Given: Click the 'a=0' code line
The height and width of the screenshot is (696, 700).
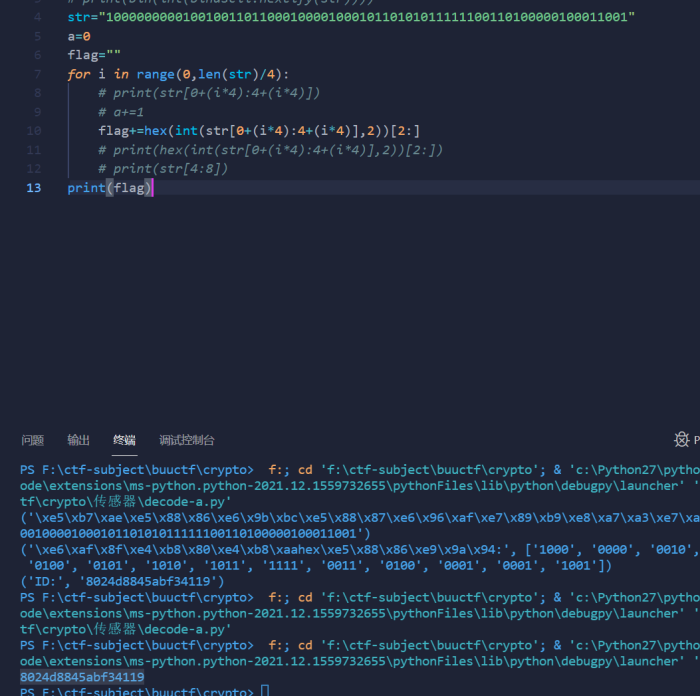Looking at the screenshot, I should click(x=79, y=36).
